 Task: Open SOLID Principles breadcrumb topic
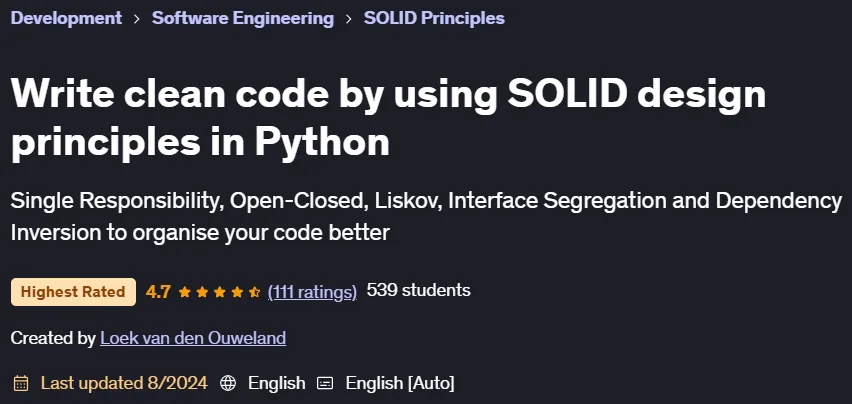(x=434, y=18)
